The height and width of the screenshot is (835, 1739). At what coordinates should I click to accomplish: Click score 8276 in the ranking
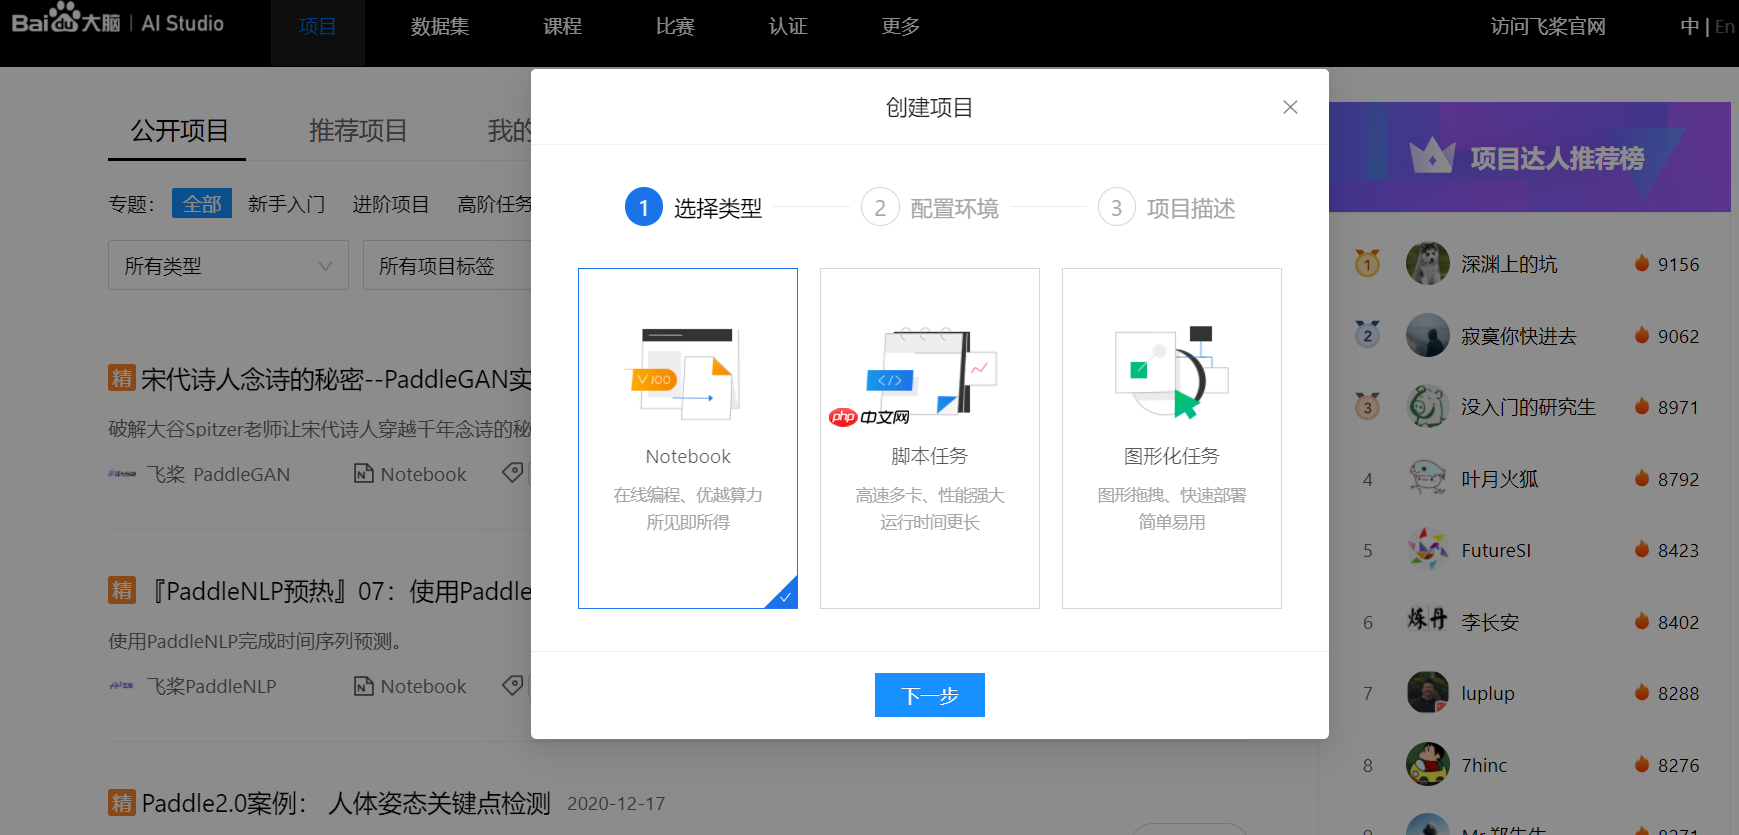[1678, 765]
